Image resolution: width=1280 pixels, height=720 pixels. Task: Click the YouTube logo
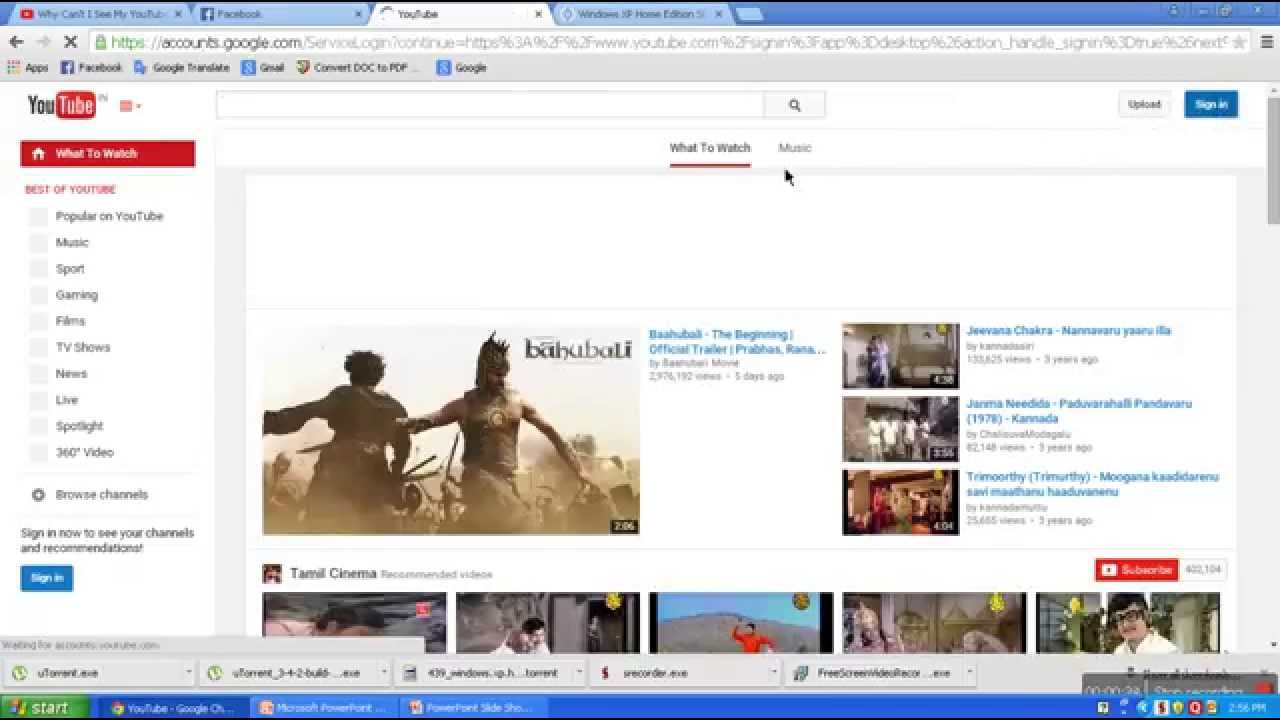pyautogui.click(x=61, y=105)
